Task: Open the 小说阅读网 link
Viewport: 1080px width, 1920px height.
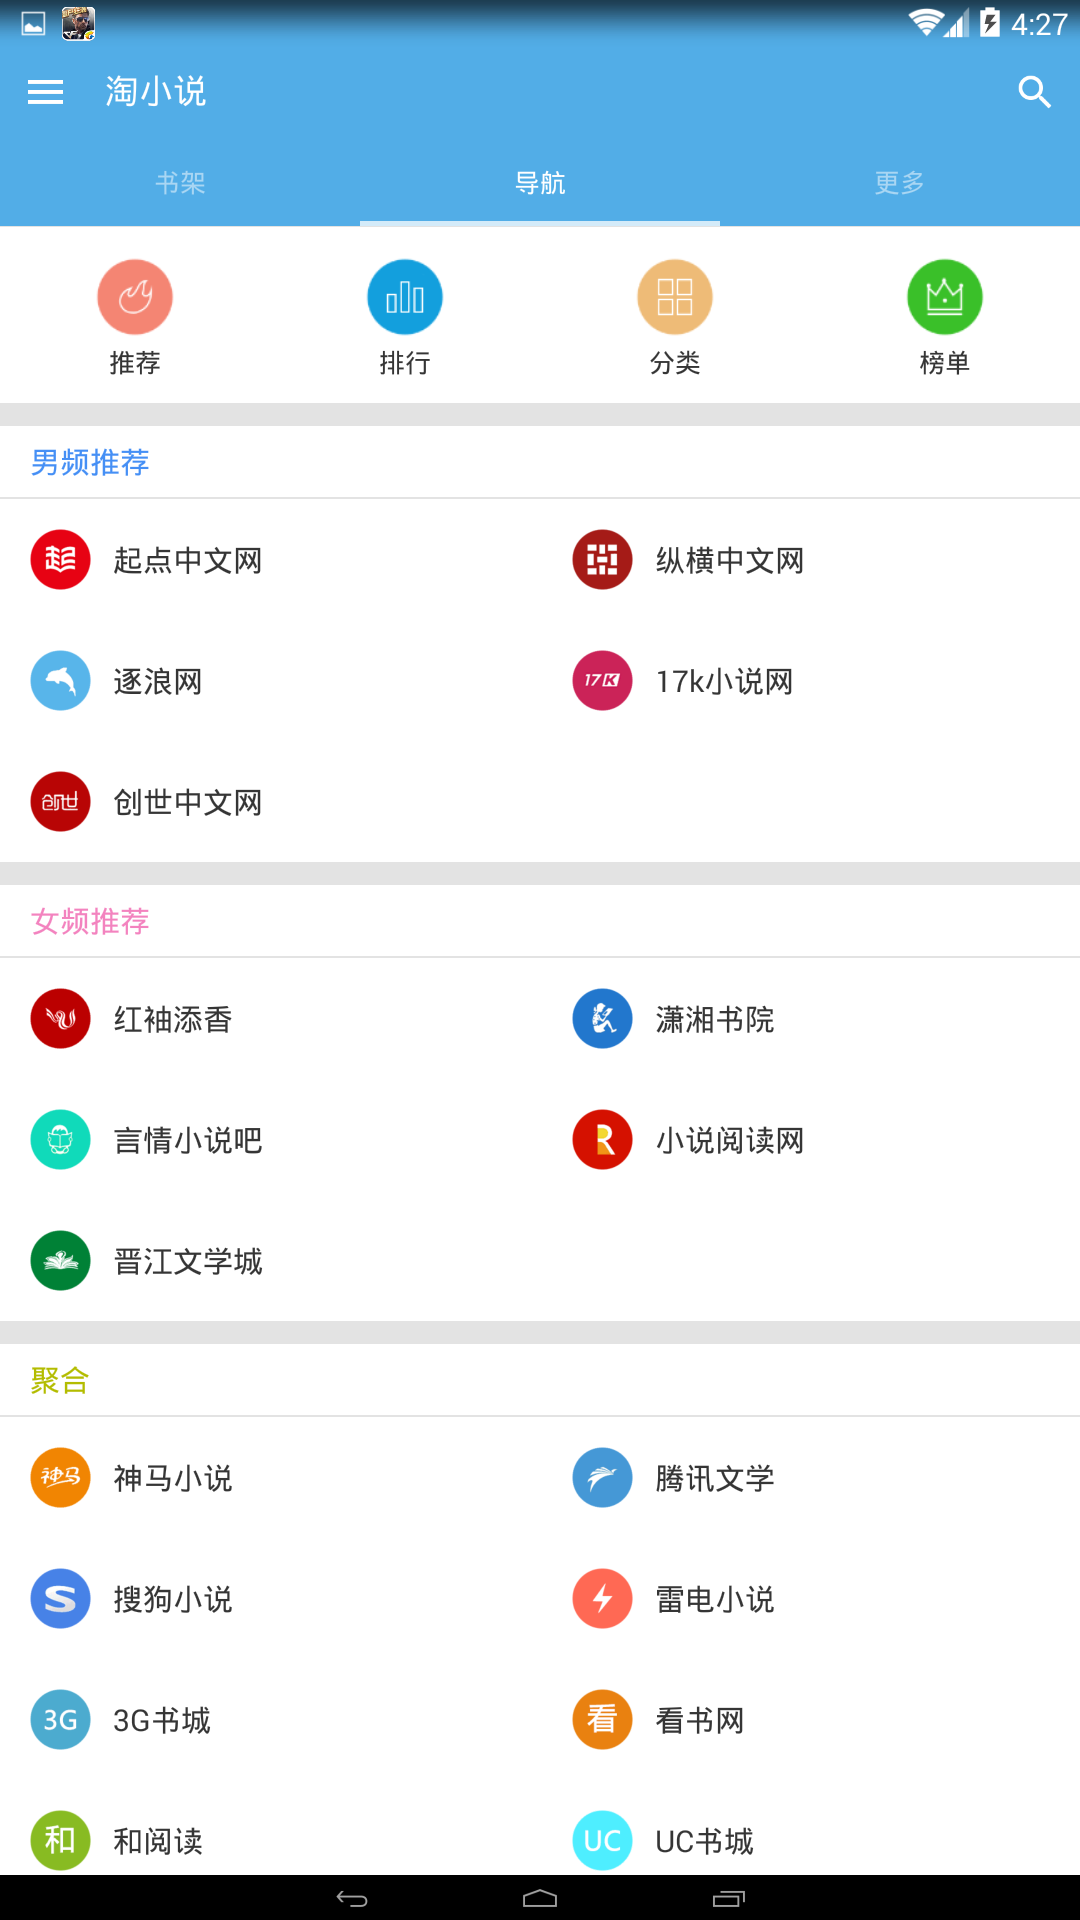Action: pos(729,1141)
